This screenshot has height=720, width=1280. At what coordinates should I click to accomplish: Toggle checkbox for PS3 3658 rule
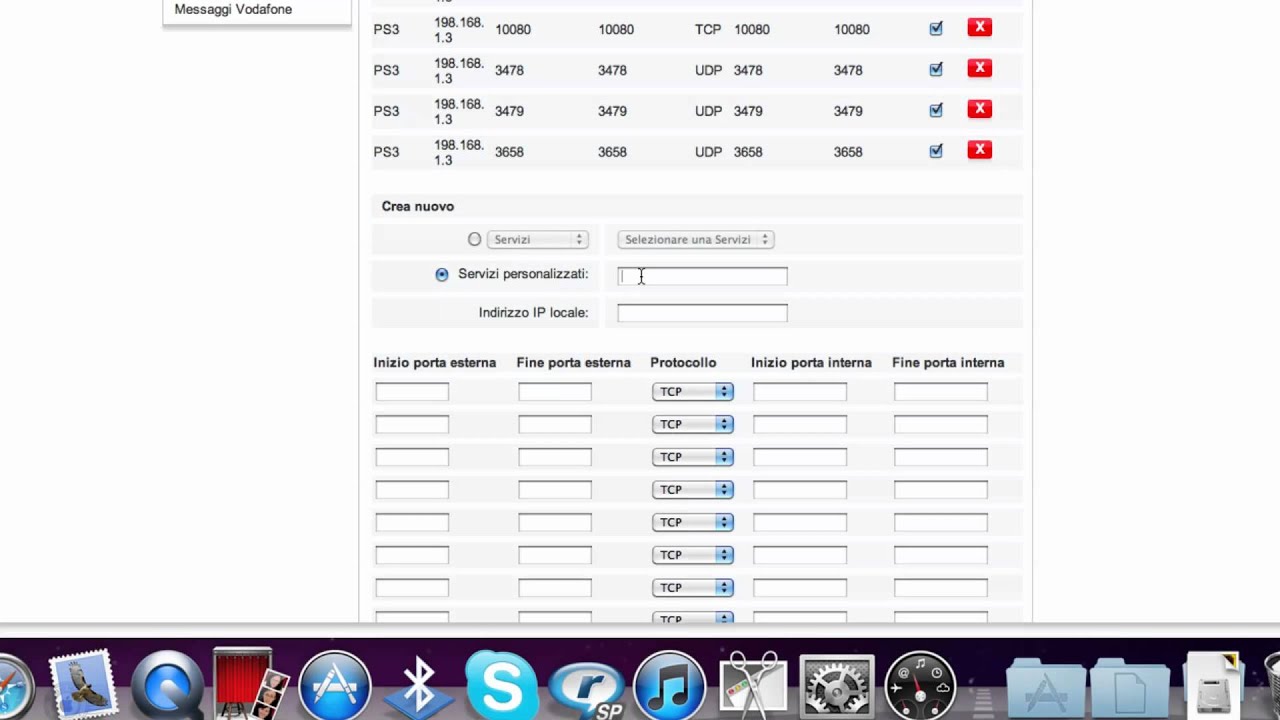pyautogui.click(x=936, y=152)
